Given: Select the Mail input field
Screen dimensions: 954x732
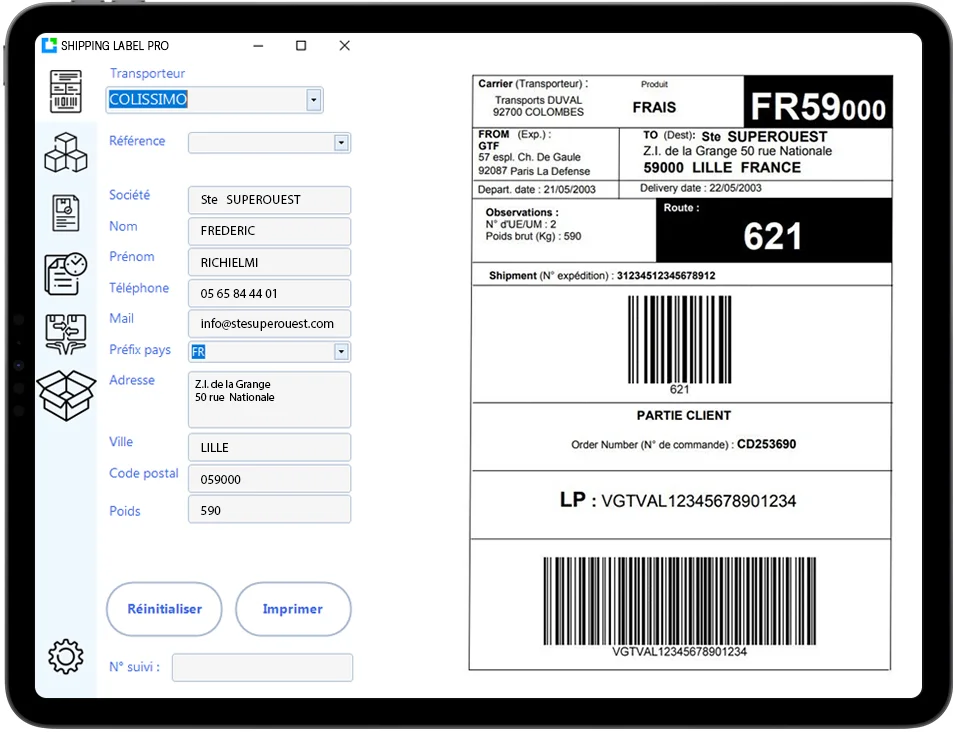Looking at the screenshot, I should (x=269, y=324).
